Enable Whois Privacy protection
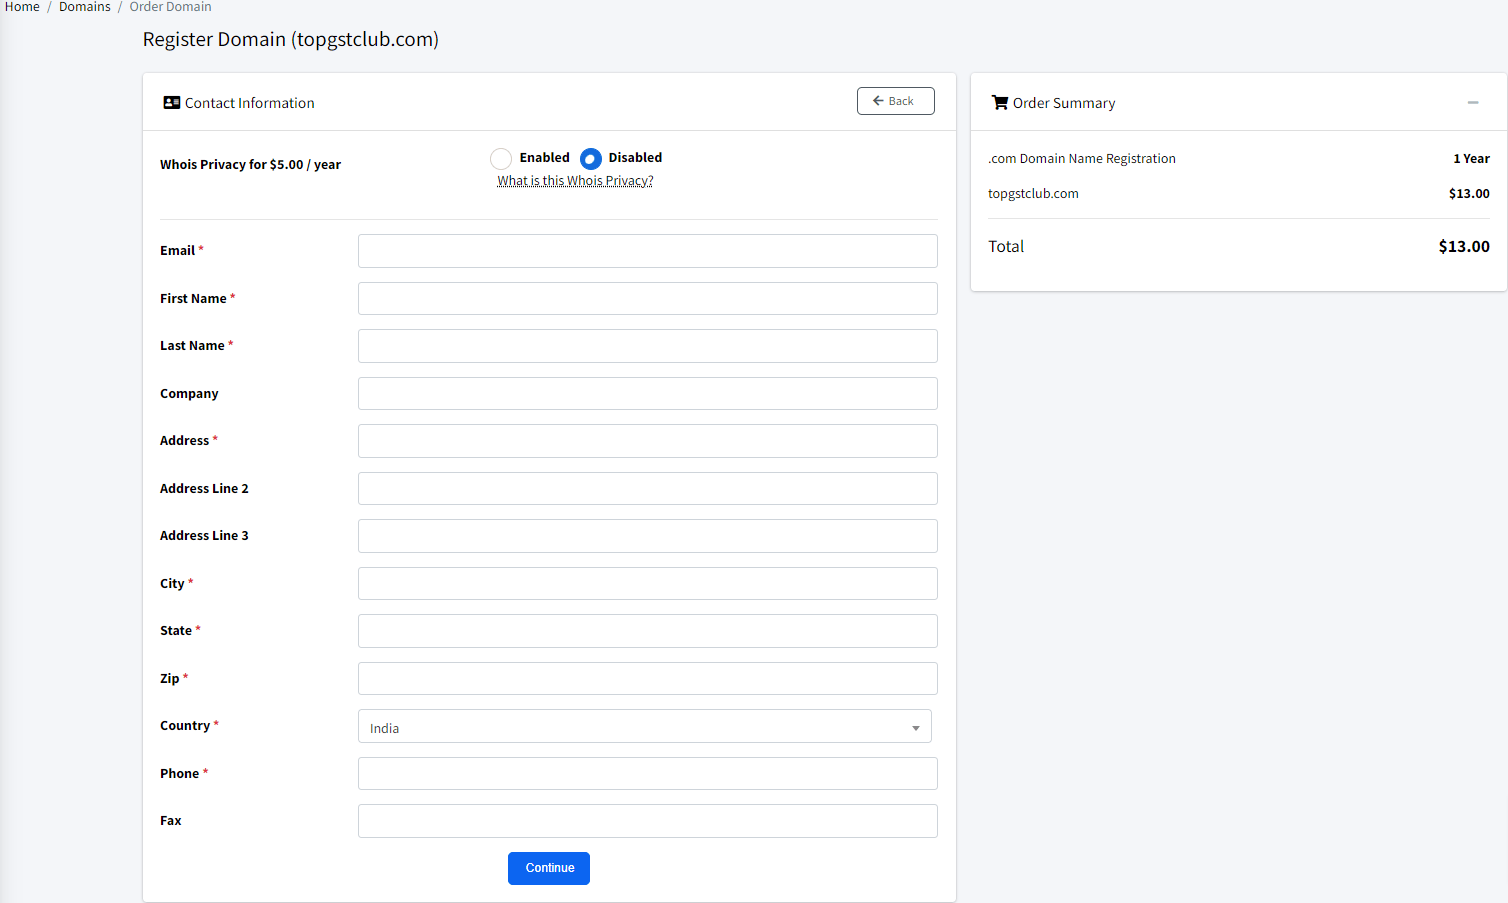 (x=501, y=158)
